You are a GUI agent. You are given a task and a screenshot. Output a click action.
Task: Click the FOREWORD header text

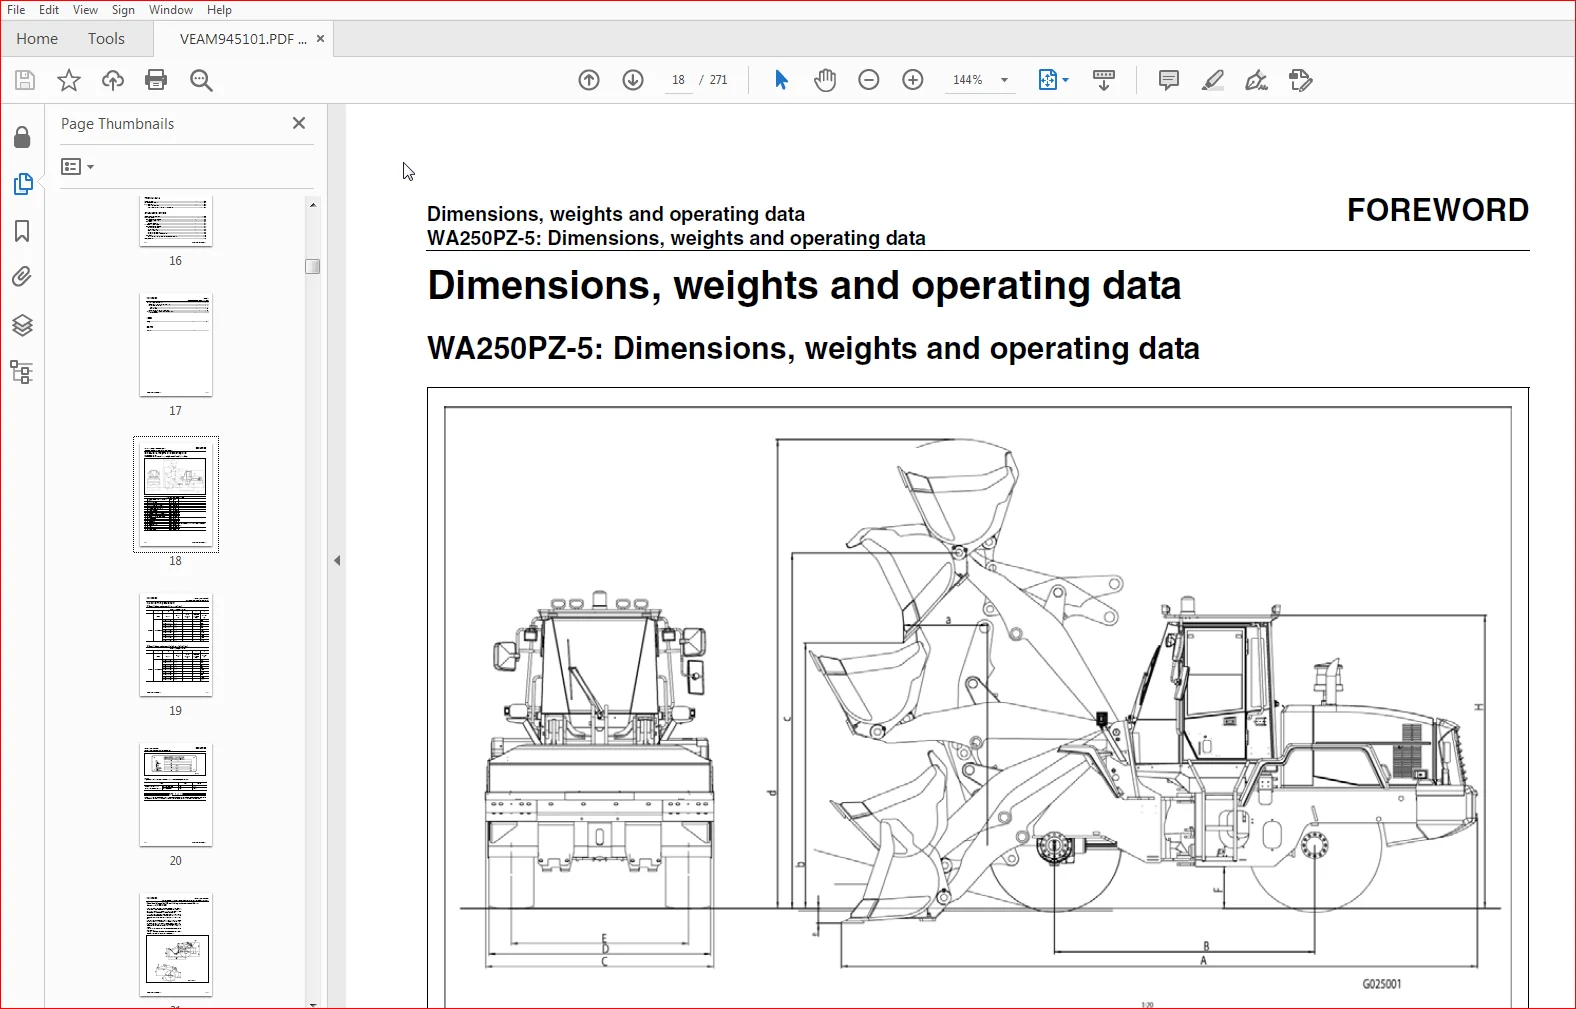1438,211
